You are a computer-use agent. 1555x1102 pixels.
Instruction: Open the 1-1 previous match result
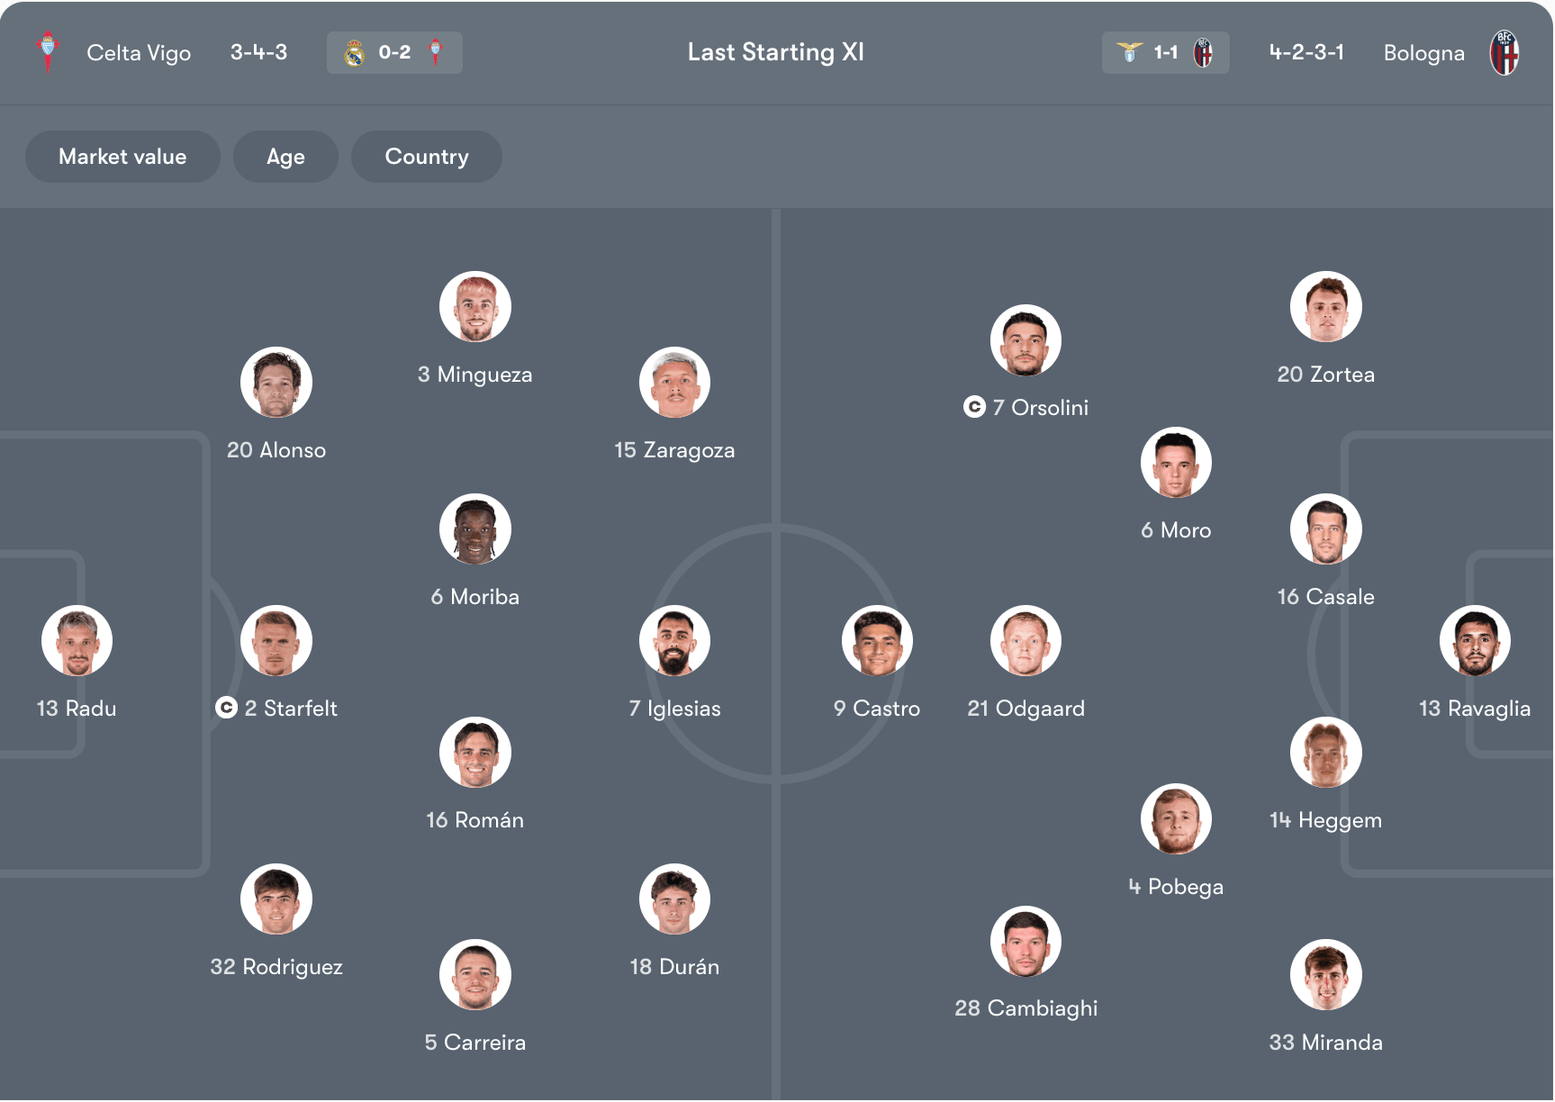tap(1165, 53)
